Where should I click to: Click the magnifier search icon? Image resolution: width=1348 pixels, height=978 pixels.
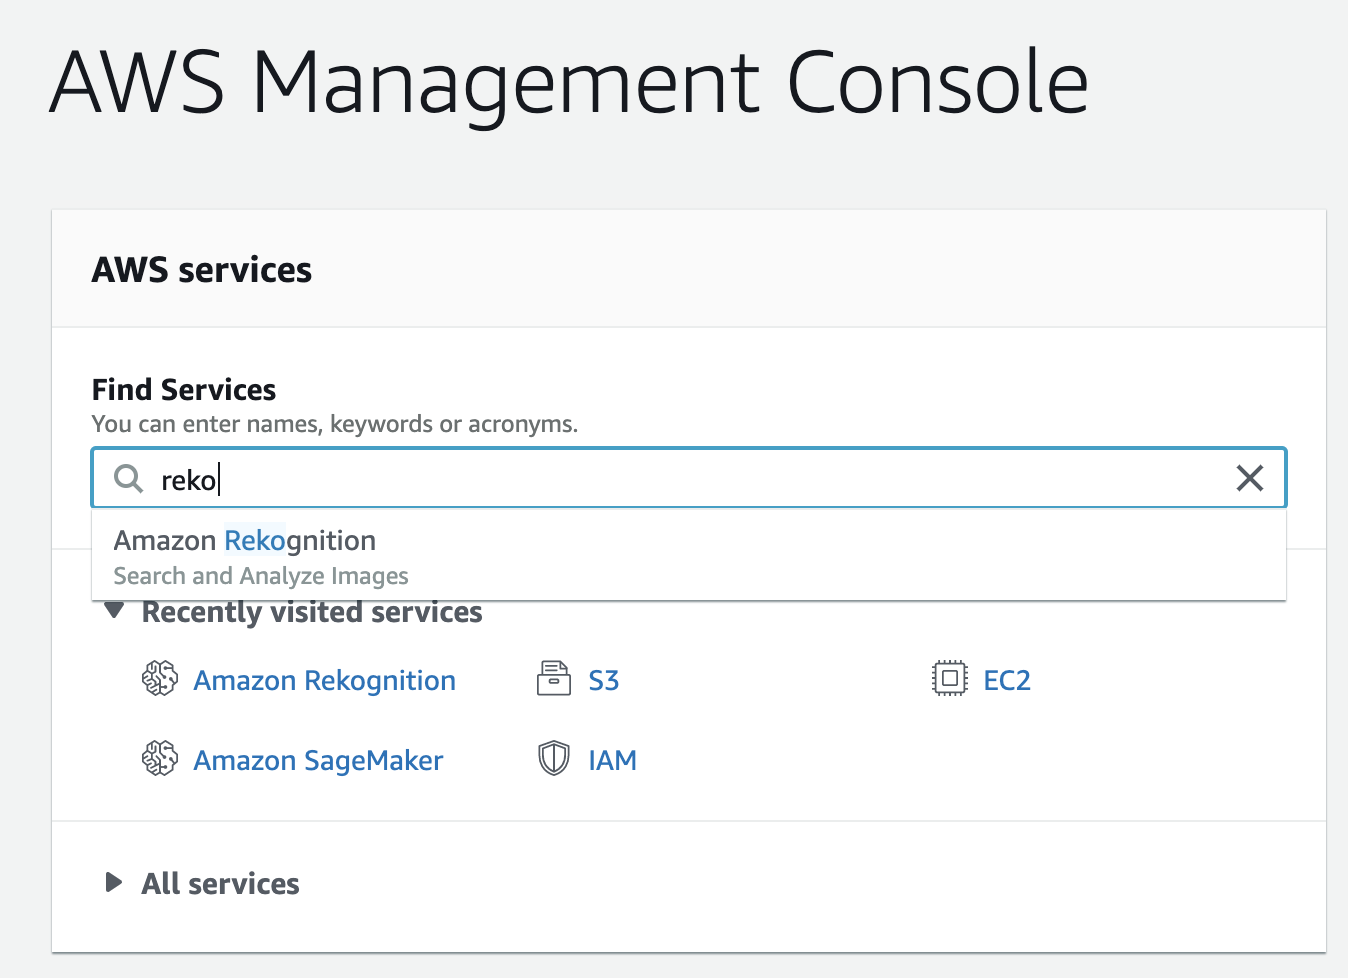(x=128, y=478)
